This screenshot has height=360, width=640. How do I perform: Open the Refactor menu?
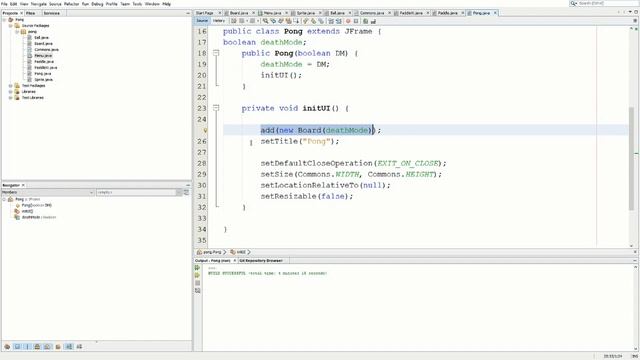[x=71, y=4]
